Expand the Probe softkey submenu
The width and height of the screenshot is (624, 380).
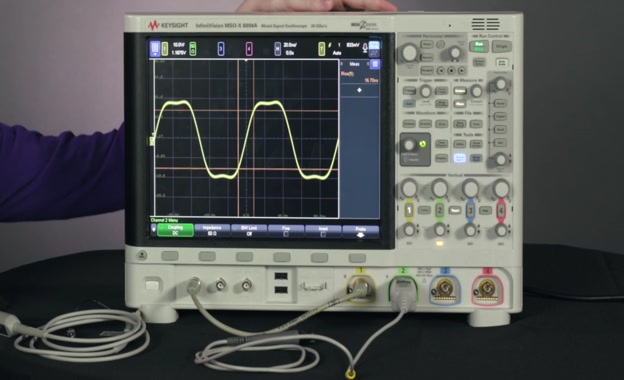tap(361, 232)
